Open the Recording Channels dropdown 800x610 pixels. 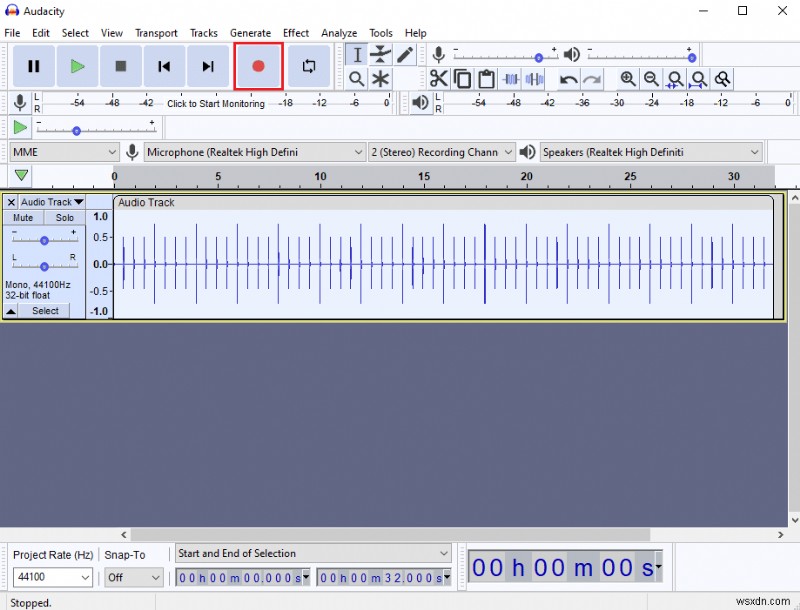441,152
